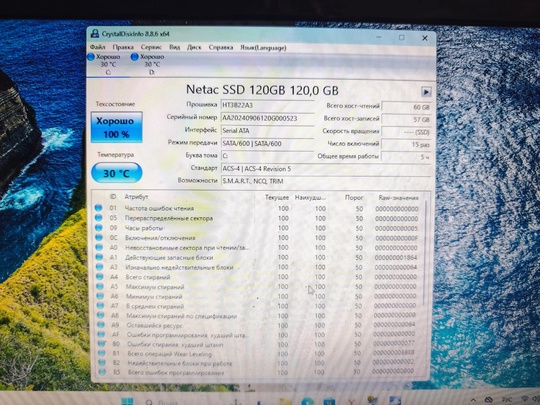Image resolution: width=540 pixels, height=405 pixels.
Task: Click the ACS-4 | ACS-4 Revision 5 standard field
Action: (x=326, y=169)
